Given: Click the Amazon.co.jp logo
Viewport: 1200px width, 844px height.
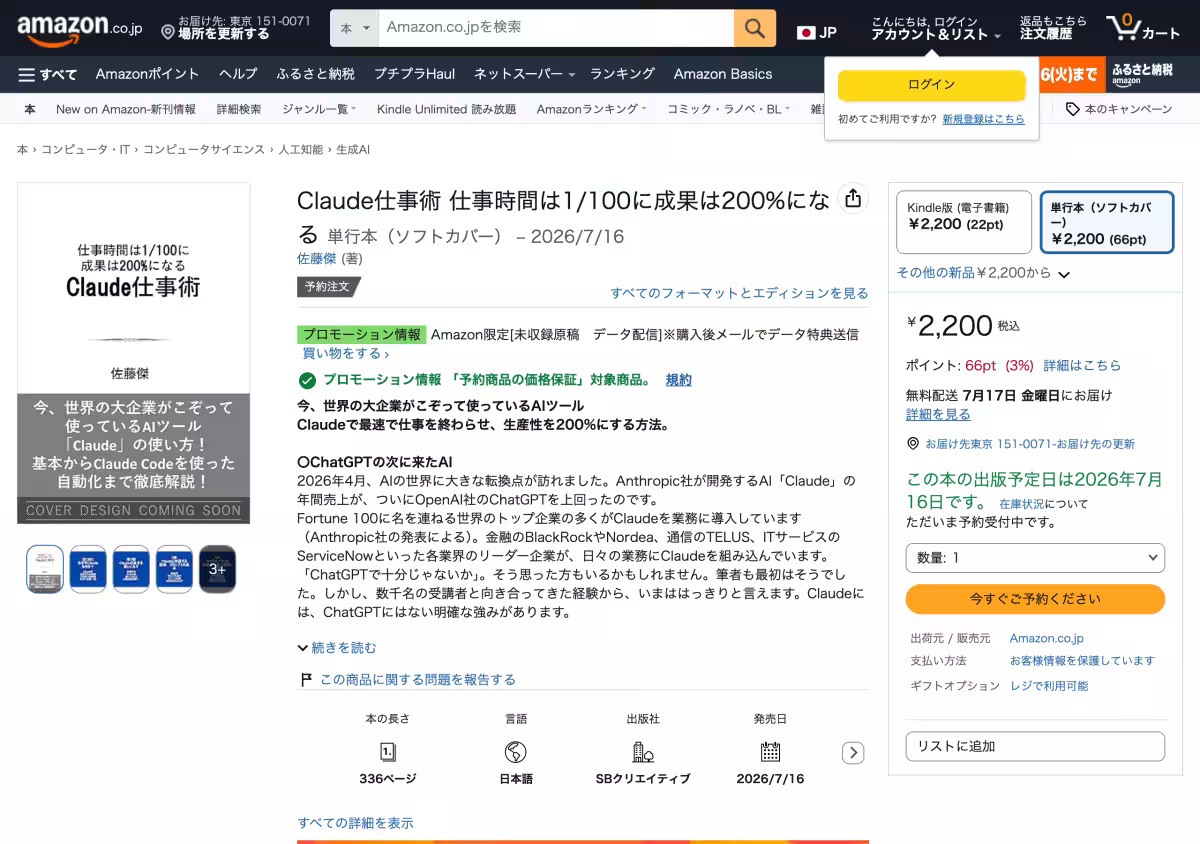Looking at the screenshot, I should [79, 28].
